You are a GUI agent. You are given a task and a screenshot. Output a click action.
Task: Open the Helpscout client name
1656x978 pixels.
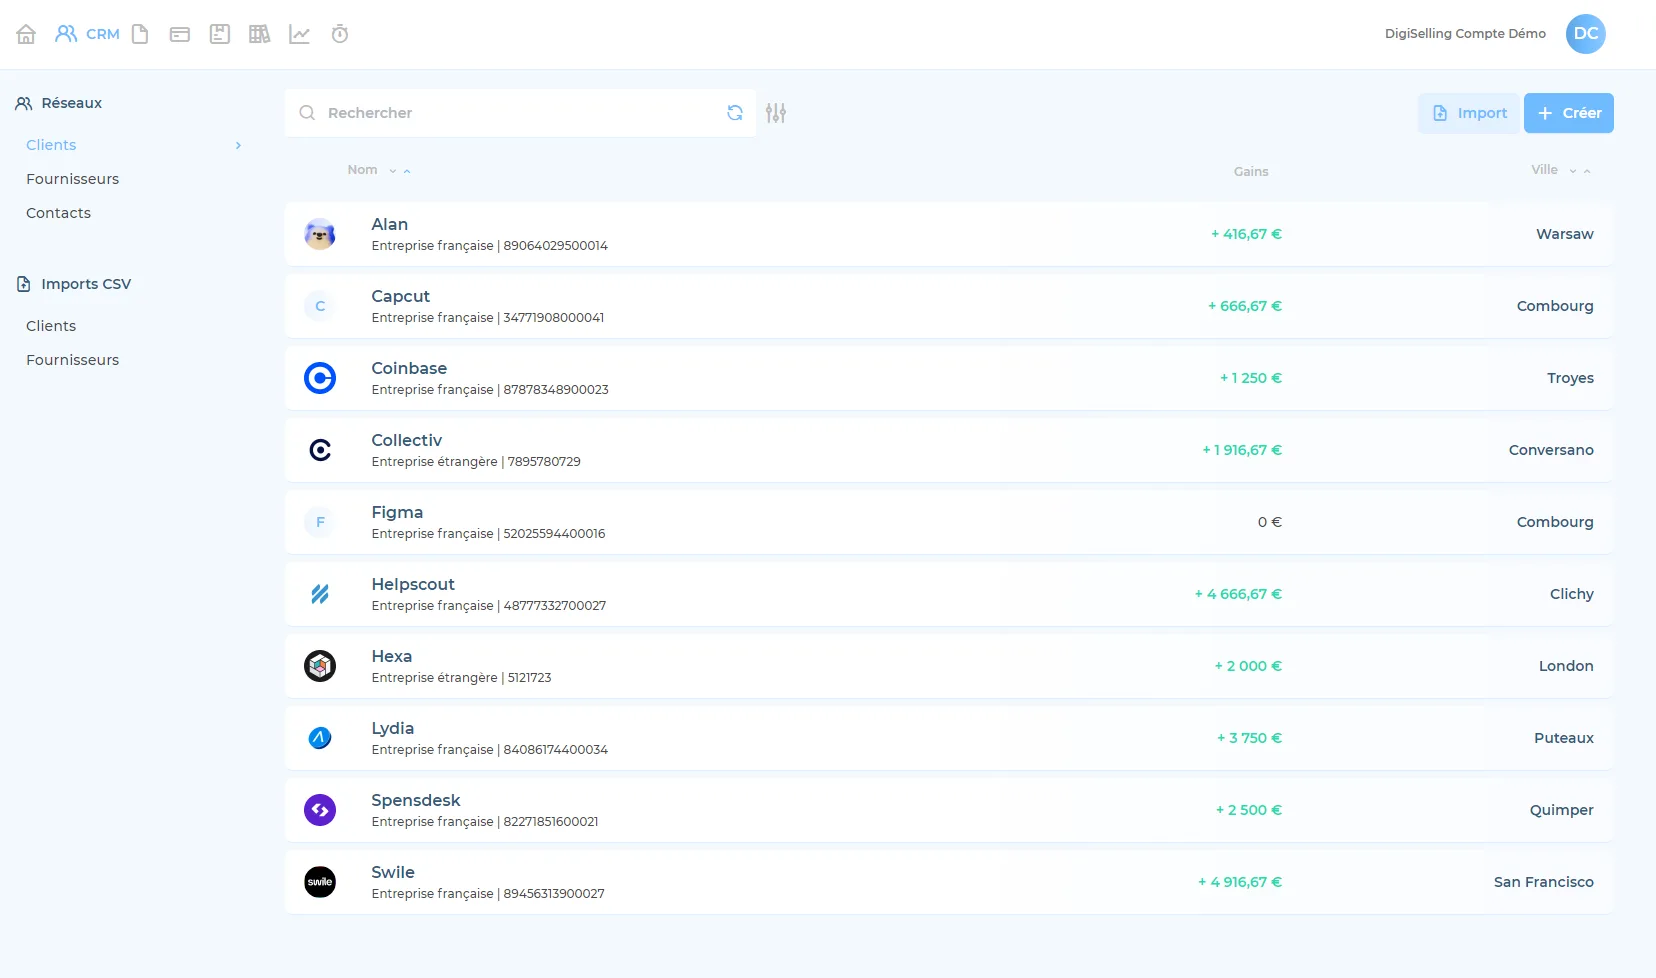413,585
